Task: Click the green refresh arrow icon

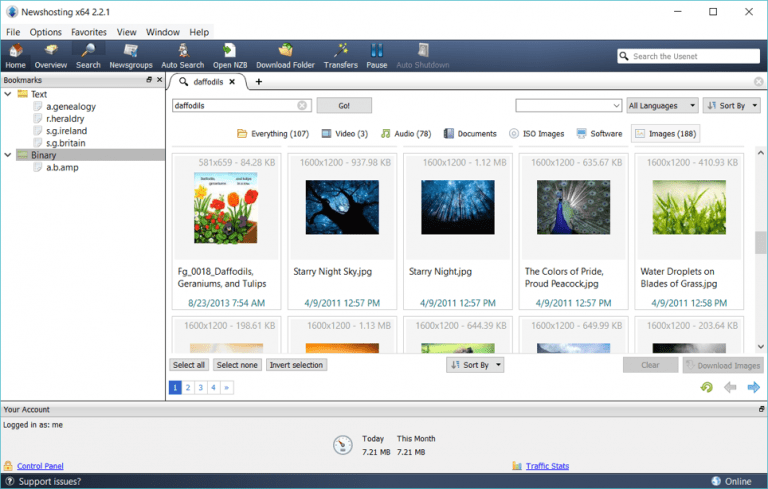Action: pos(706,388)
